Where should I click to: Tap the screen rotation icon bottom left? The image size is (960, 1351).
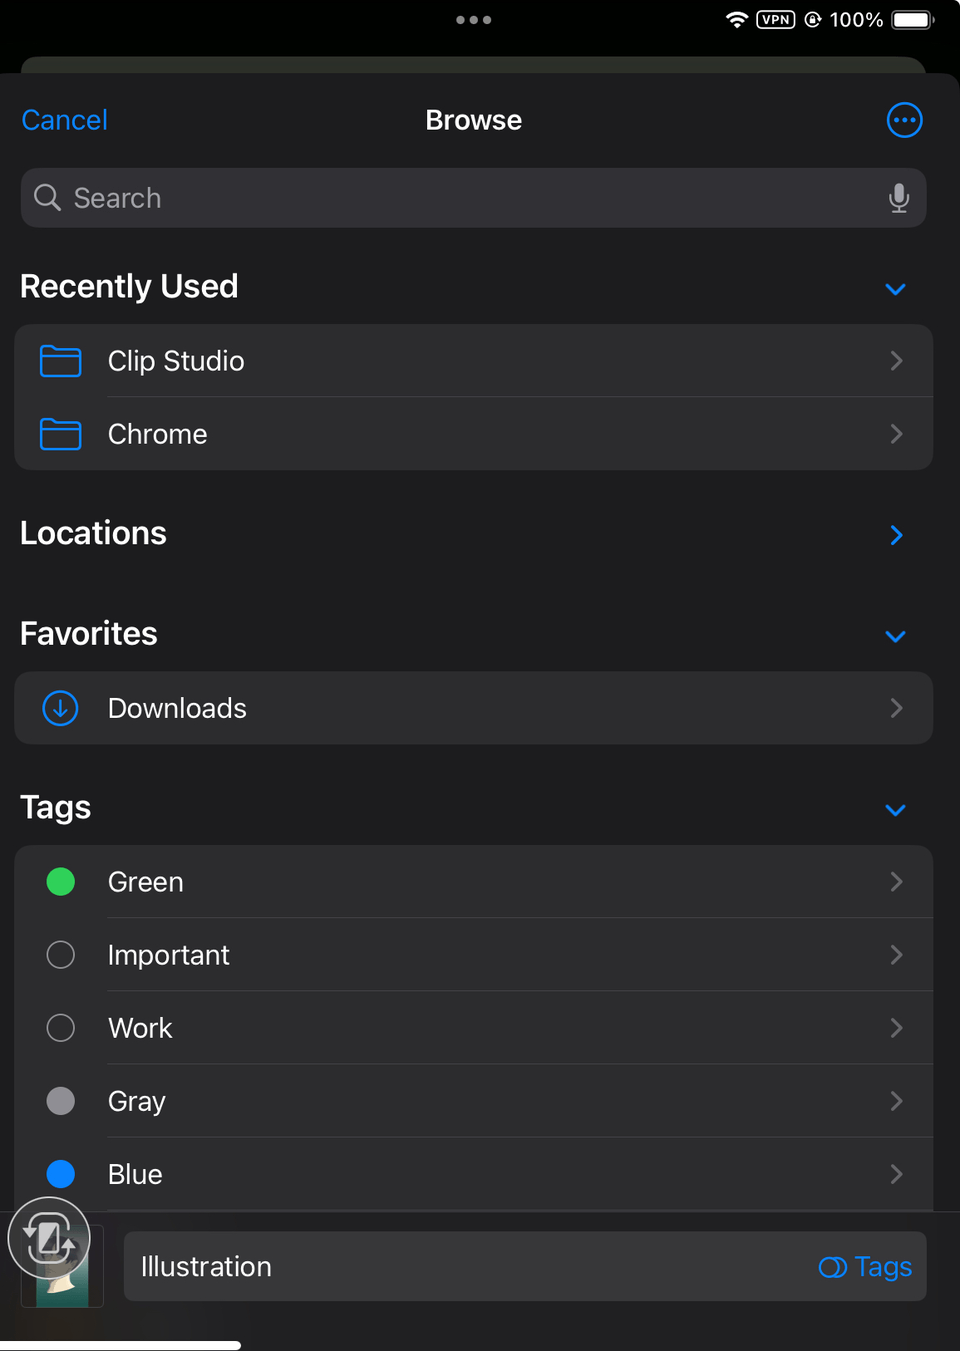coord(47,1237)
